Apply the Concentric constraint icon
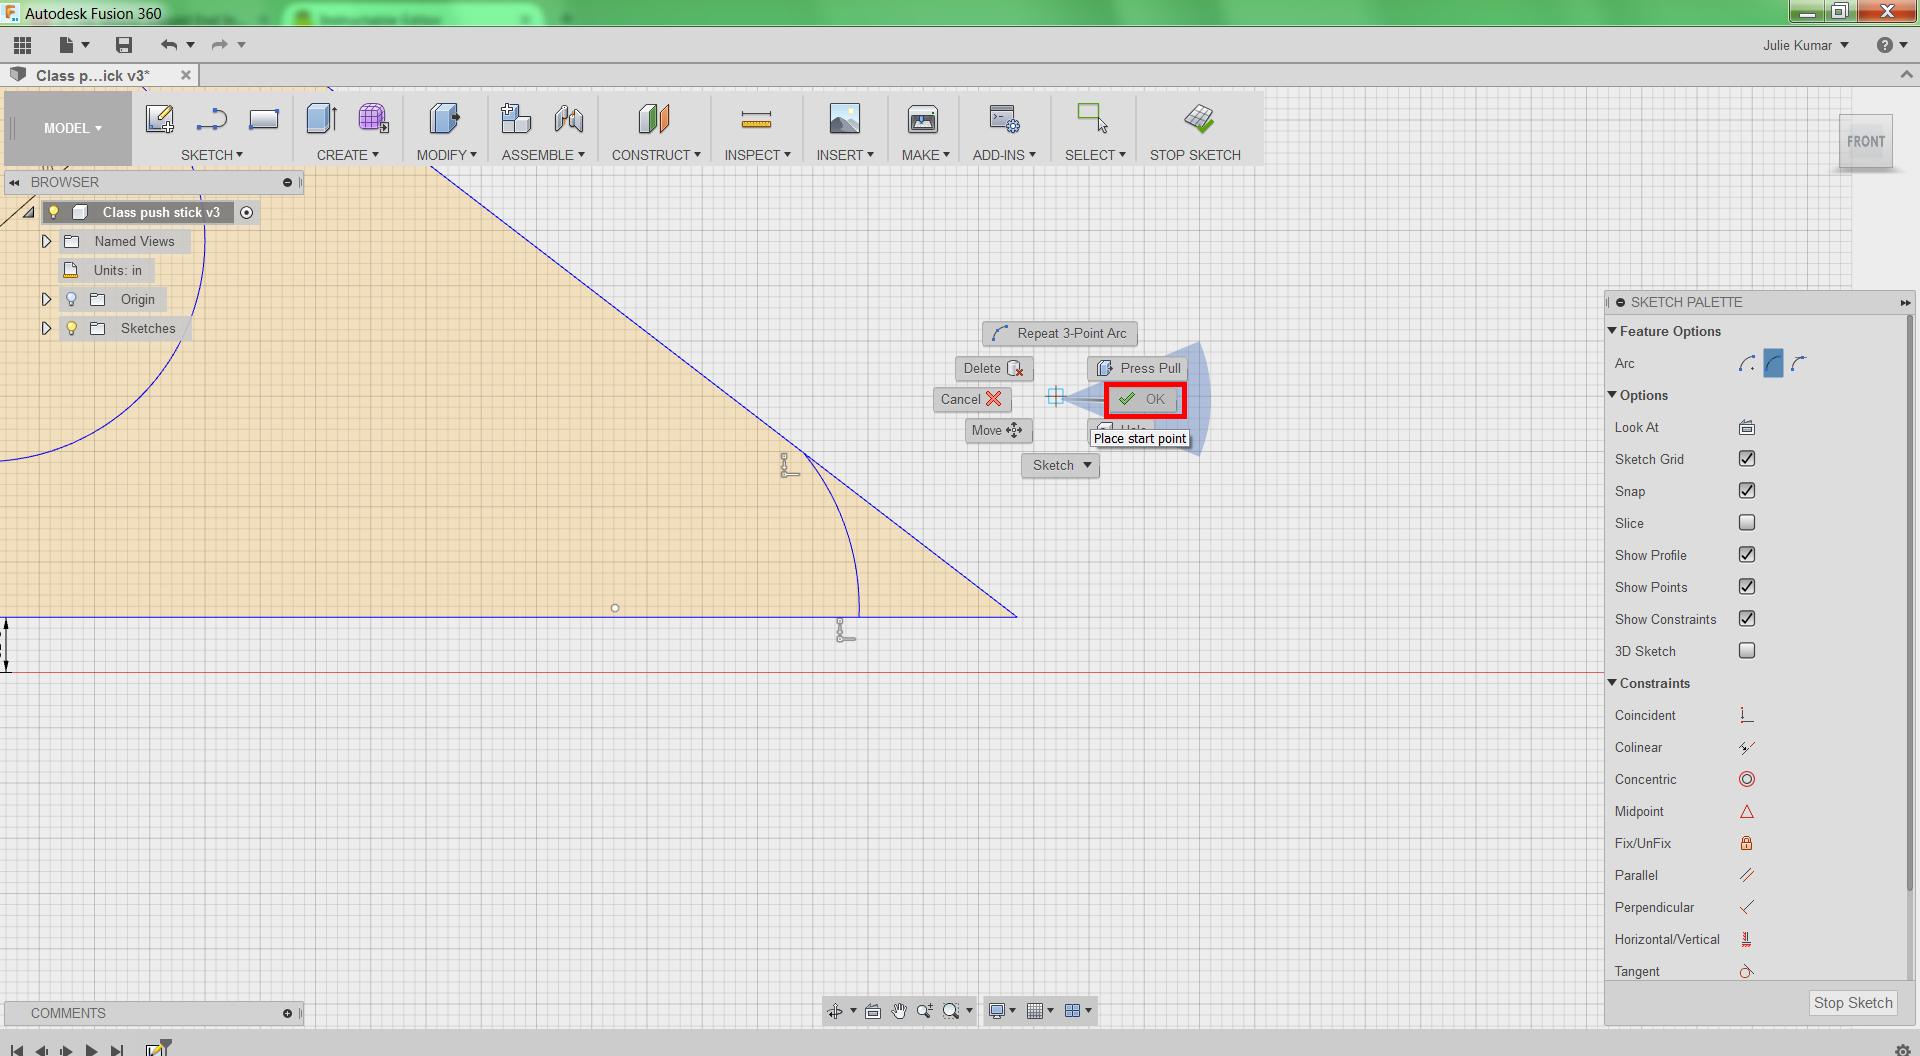The width and height of the screenshot is (1920, 1056). pyautogui.click(x=1747, y=780)
